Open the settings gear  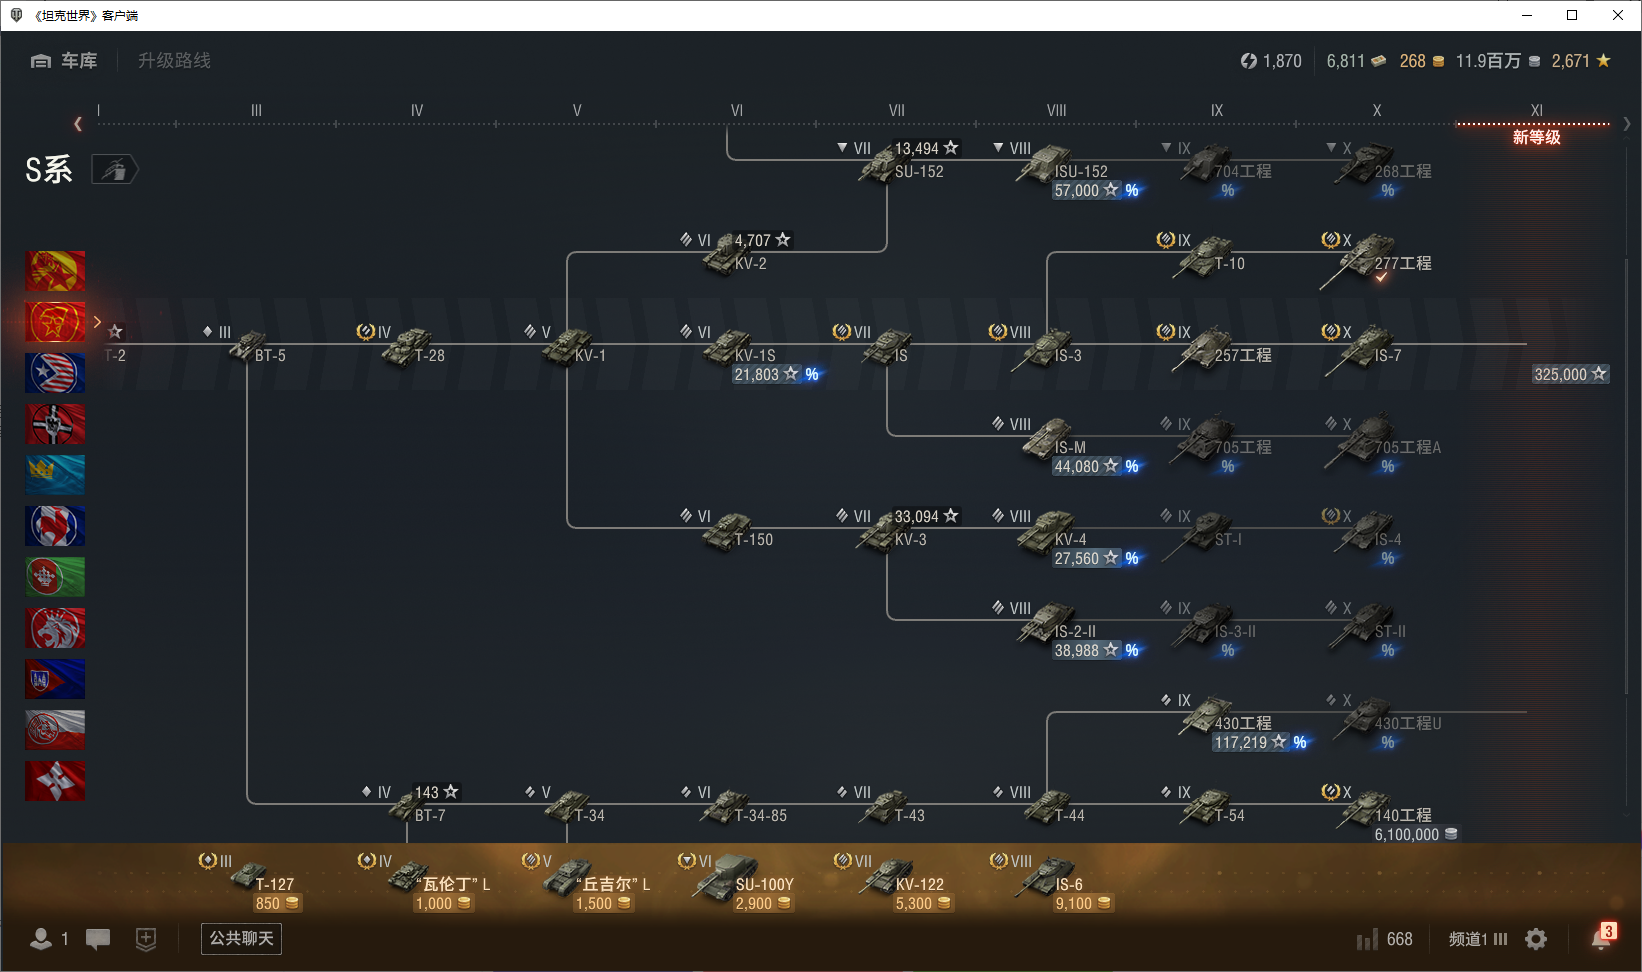tap(1536, 939)
